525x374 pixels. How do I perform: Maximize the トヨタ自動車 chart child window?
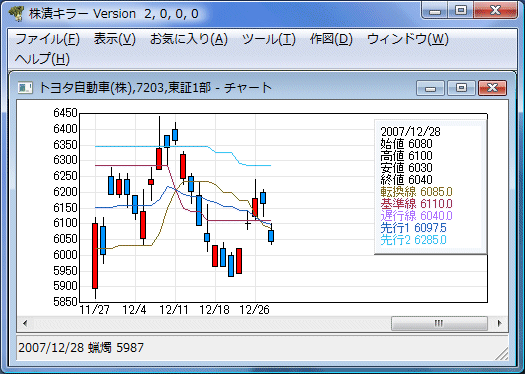point(461,88)
